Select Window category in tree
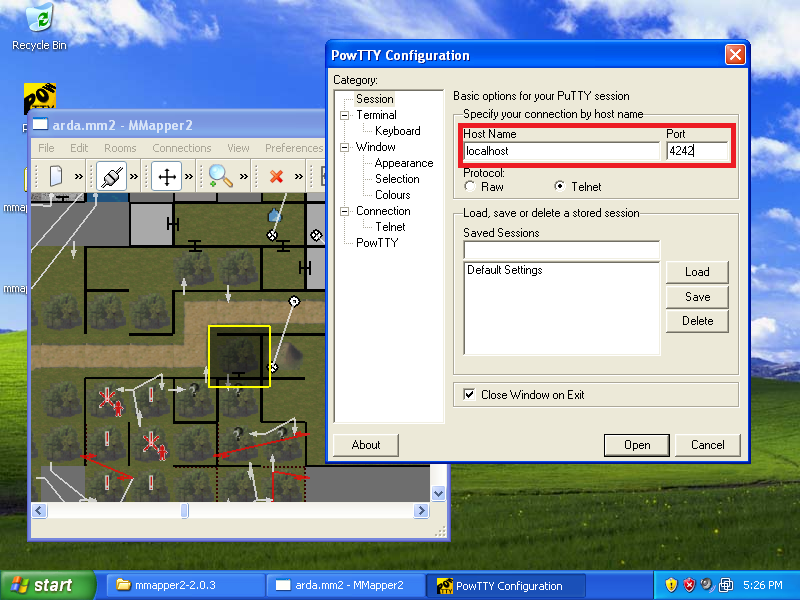Image resolution: width=800 pixels, height=600 pixels. coord(376,147)
